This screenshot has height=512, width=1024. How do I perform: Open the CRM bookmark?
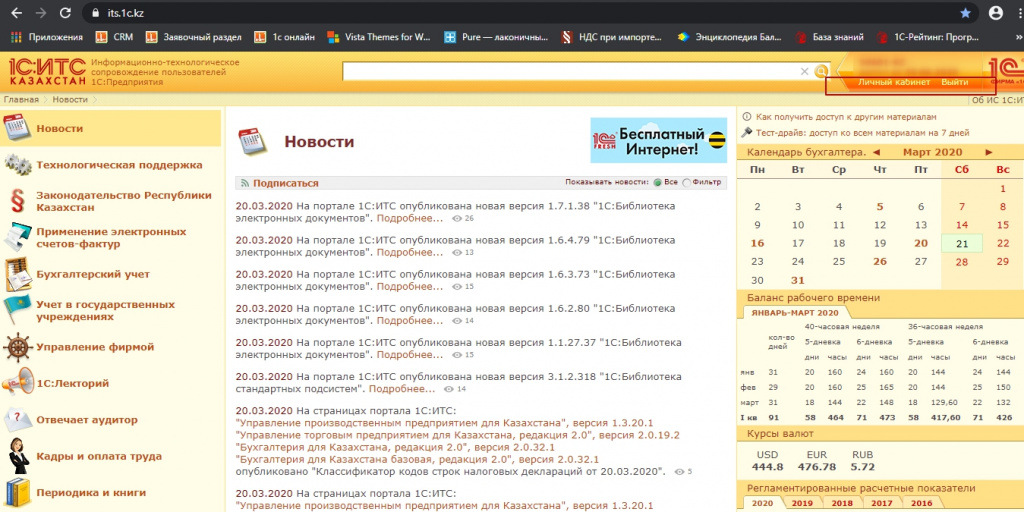[114, 37]
